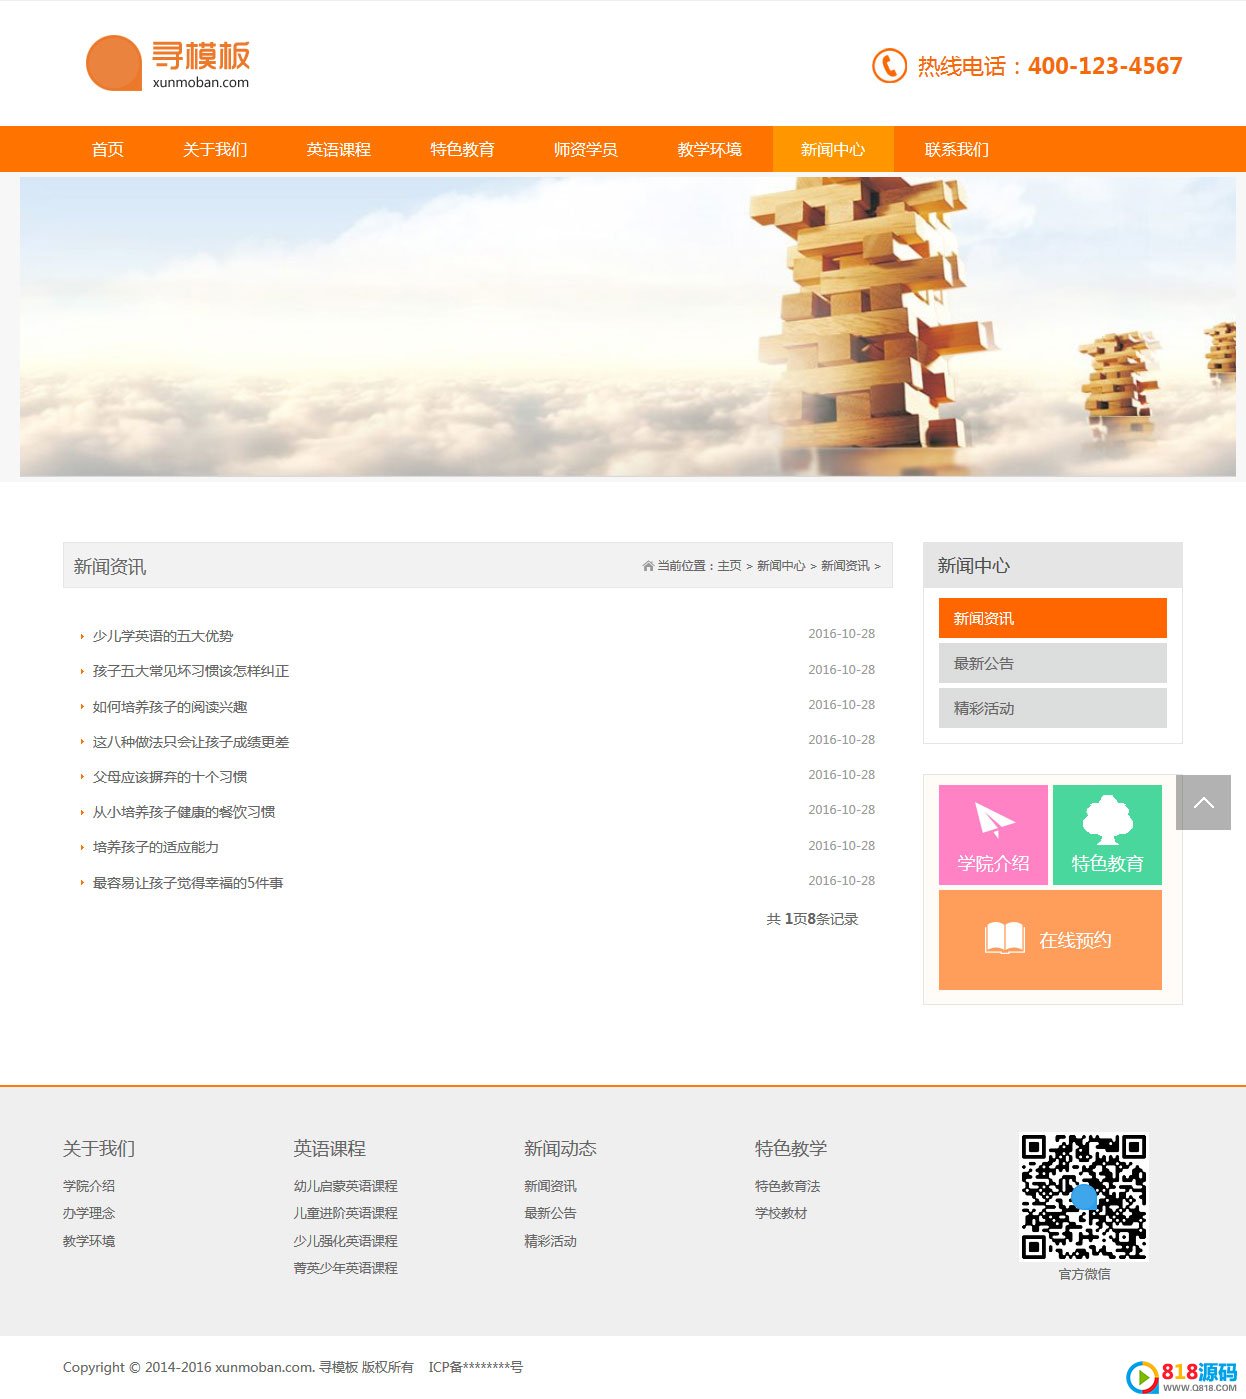
Task: Open 特色教育 green tree tile
Action: tap(1107, 835)
